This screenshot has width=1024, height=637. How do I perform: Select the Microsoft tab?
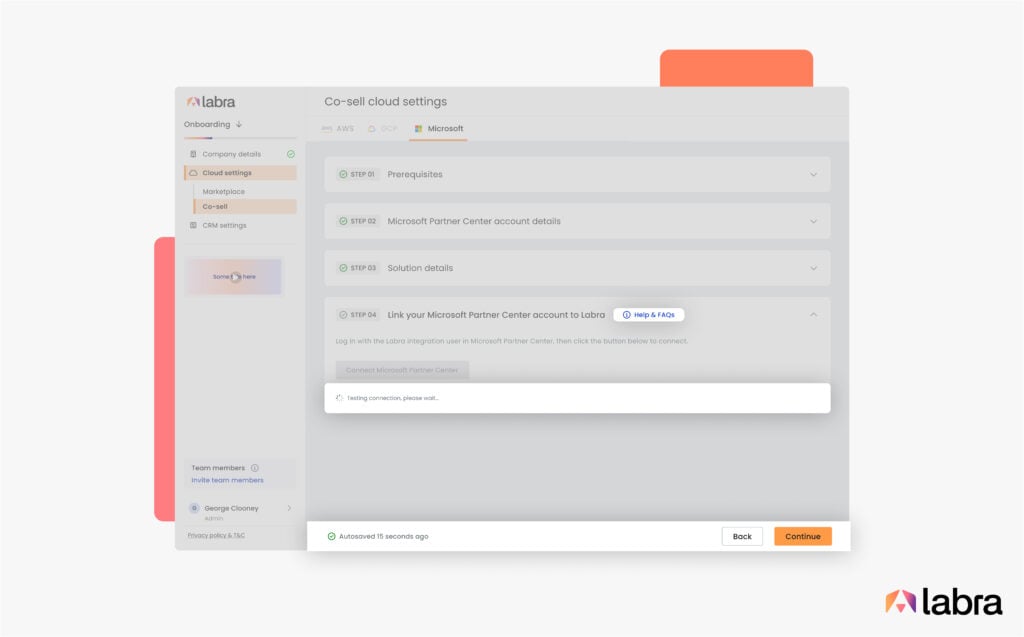click(x=438, y=129)
